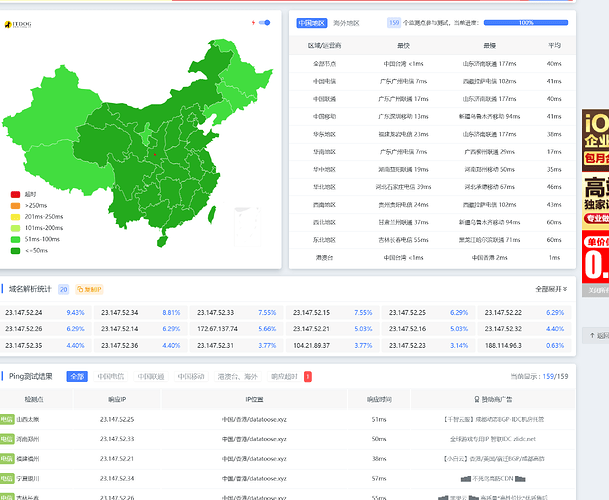This screenshot has height=500, width=609.
Task: Switch to the 海外地区 tab
Action: pos(346,23)
